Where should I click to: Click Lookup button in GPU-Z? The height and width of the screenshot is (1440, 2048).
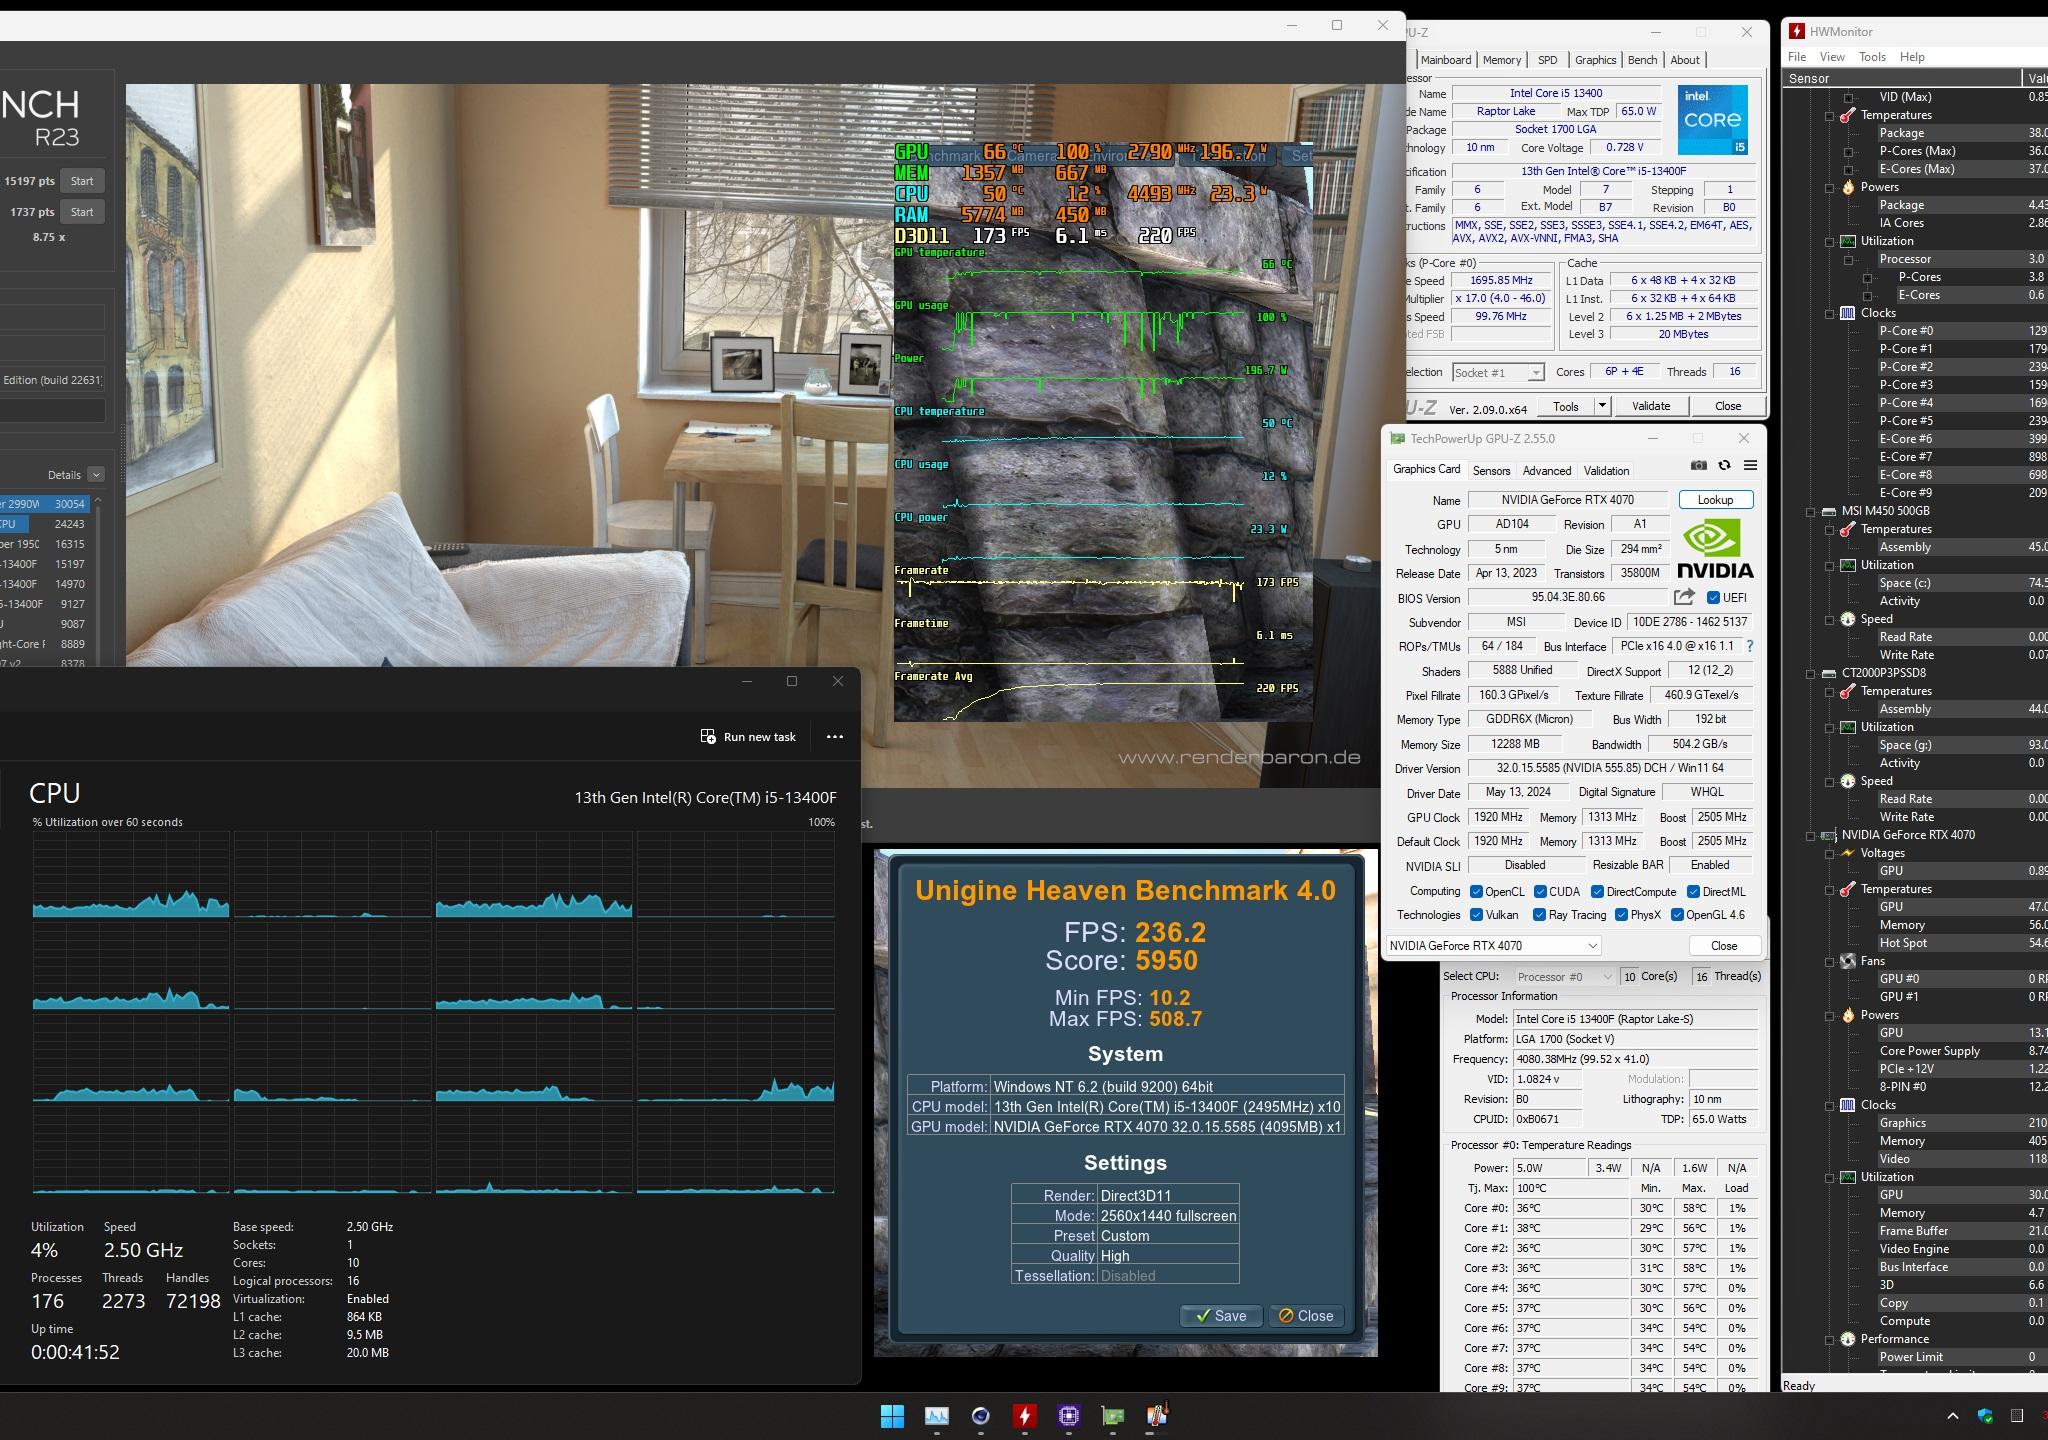(x=1715, y=500)
